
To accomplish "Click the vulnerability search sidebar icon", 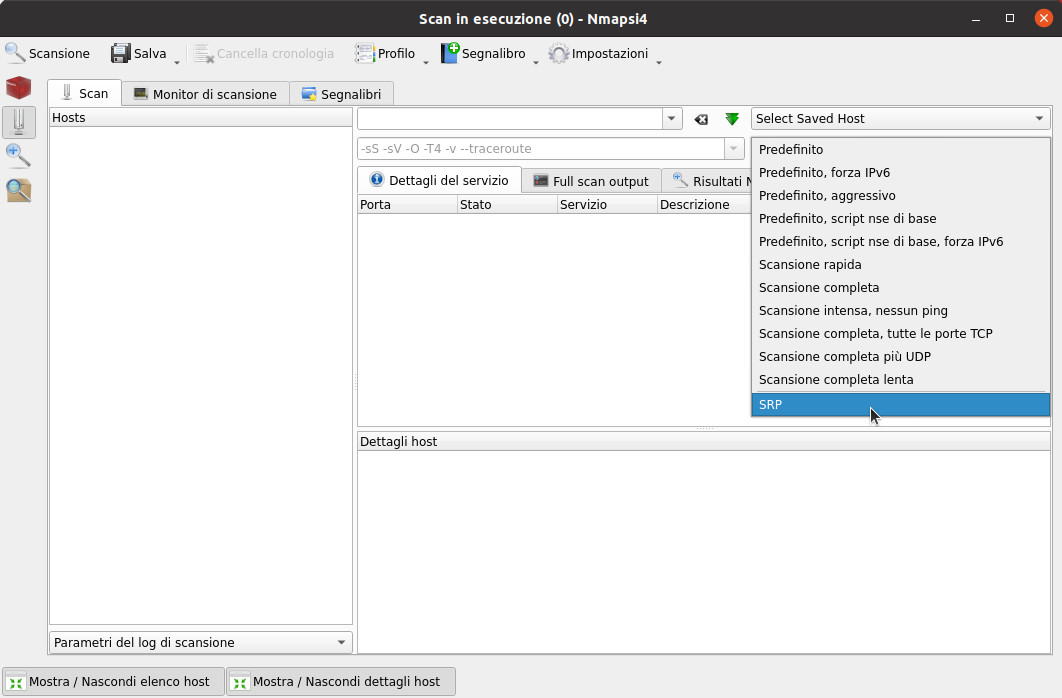I will click(x=18, y=190).
